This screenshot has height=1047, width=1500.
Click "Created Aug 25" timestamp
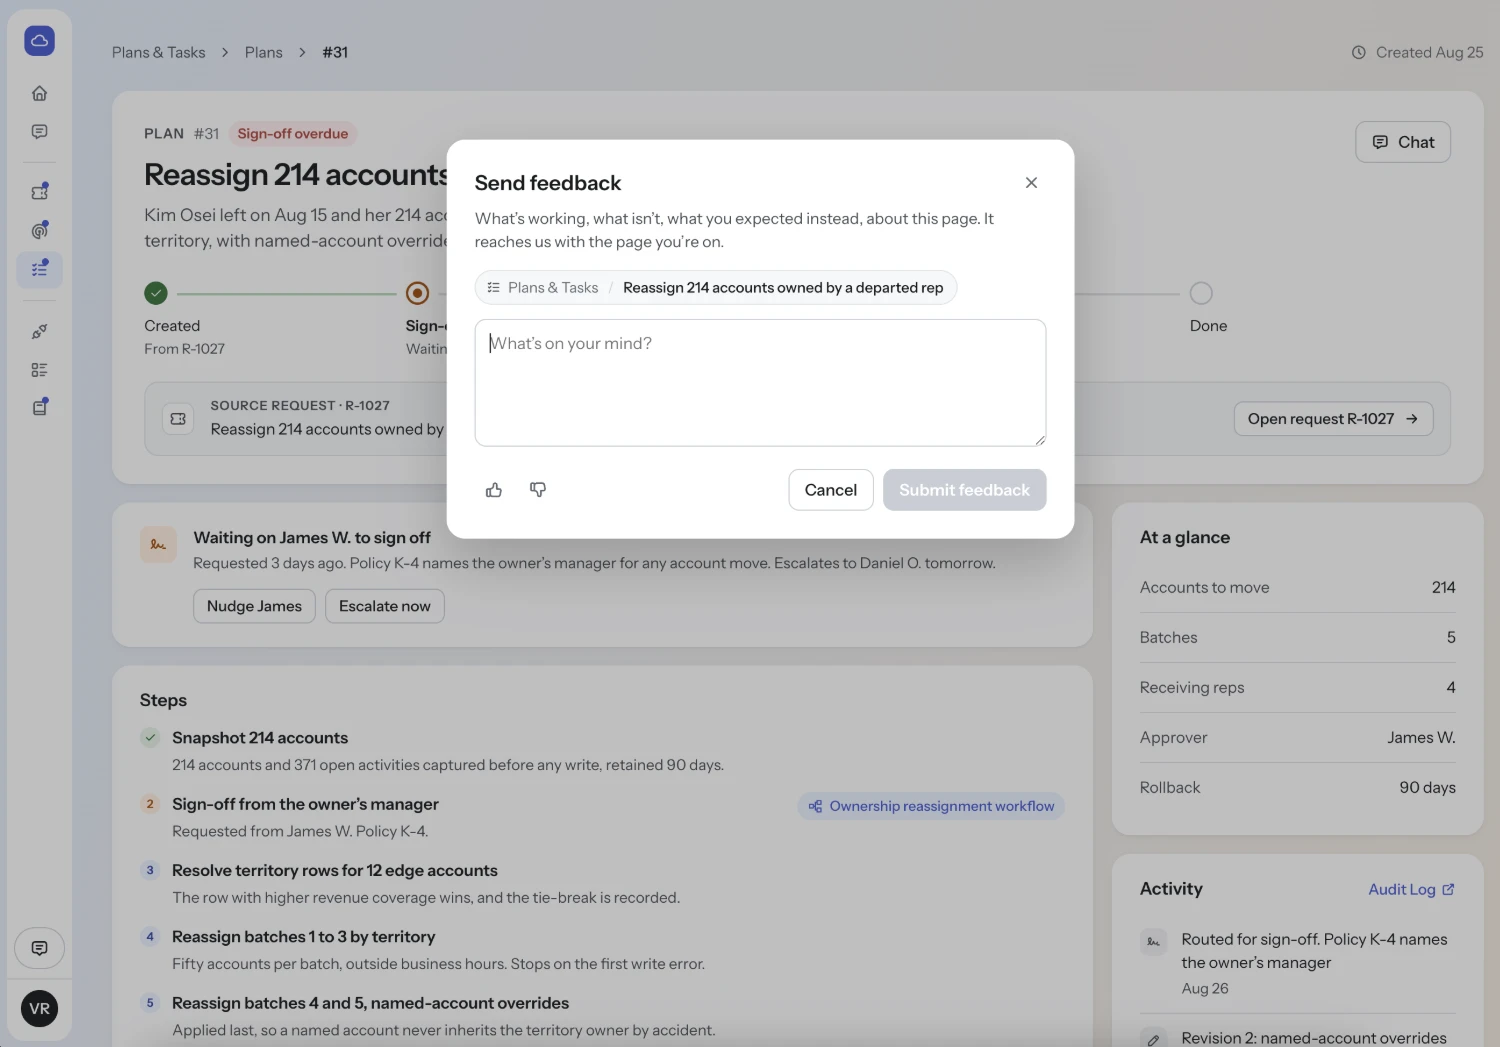click(x=1418, y=52)
